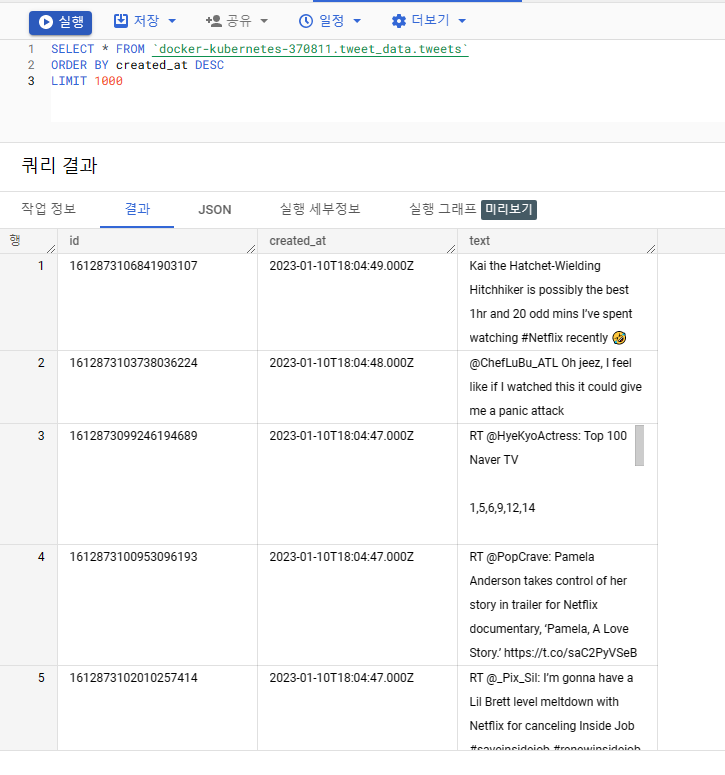Click the Kai the Hatchet-Wielding tweet text
Screen dimensions: 725x775
pos(551,301)
